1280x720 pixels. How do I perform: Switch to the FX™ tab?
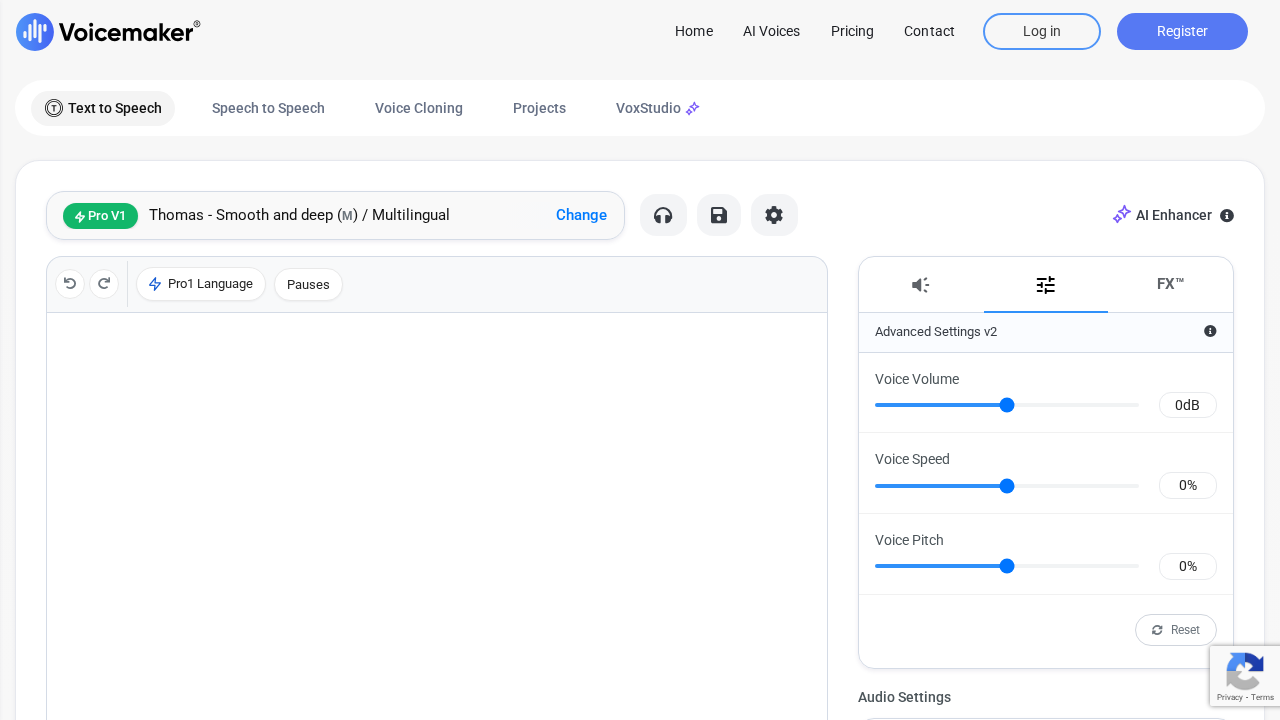(1170, 284)
